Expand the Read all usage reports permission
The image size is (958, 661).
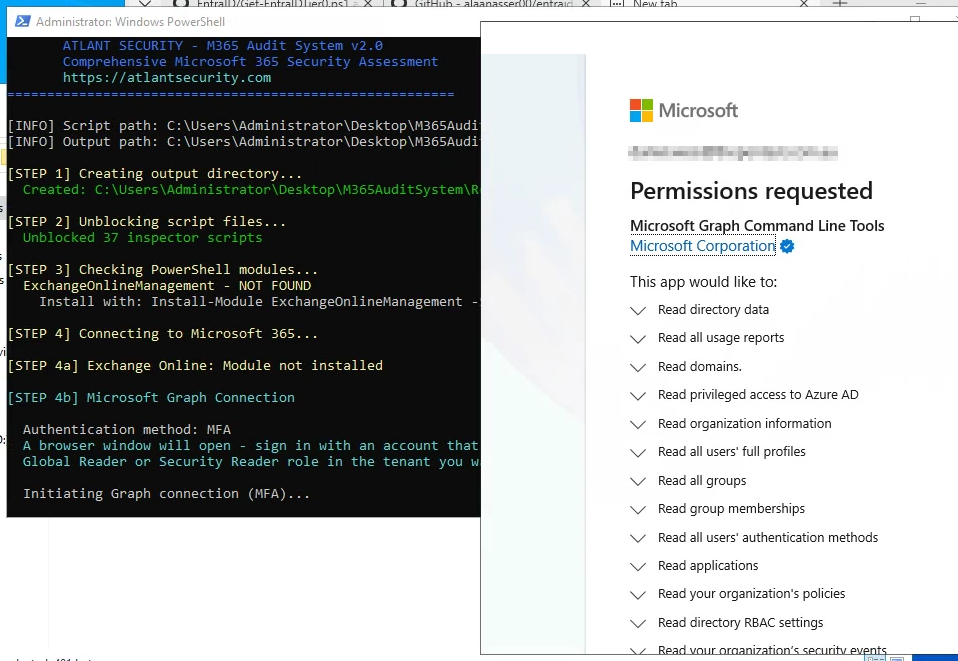pos(638,338)
